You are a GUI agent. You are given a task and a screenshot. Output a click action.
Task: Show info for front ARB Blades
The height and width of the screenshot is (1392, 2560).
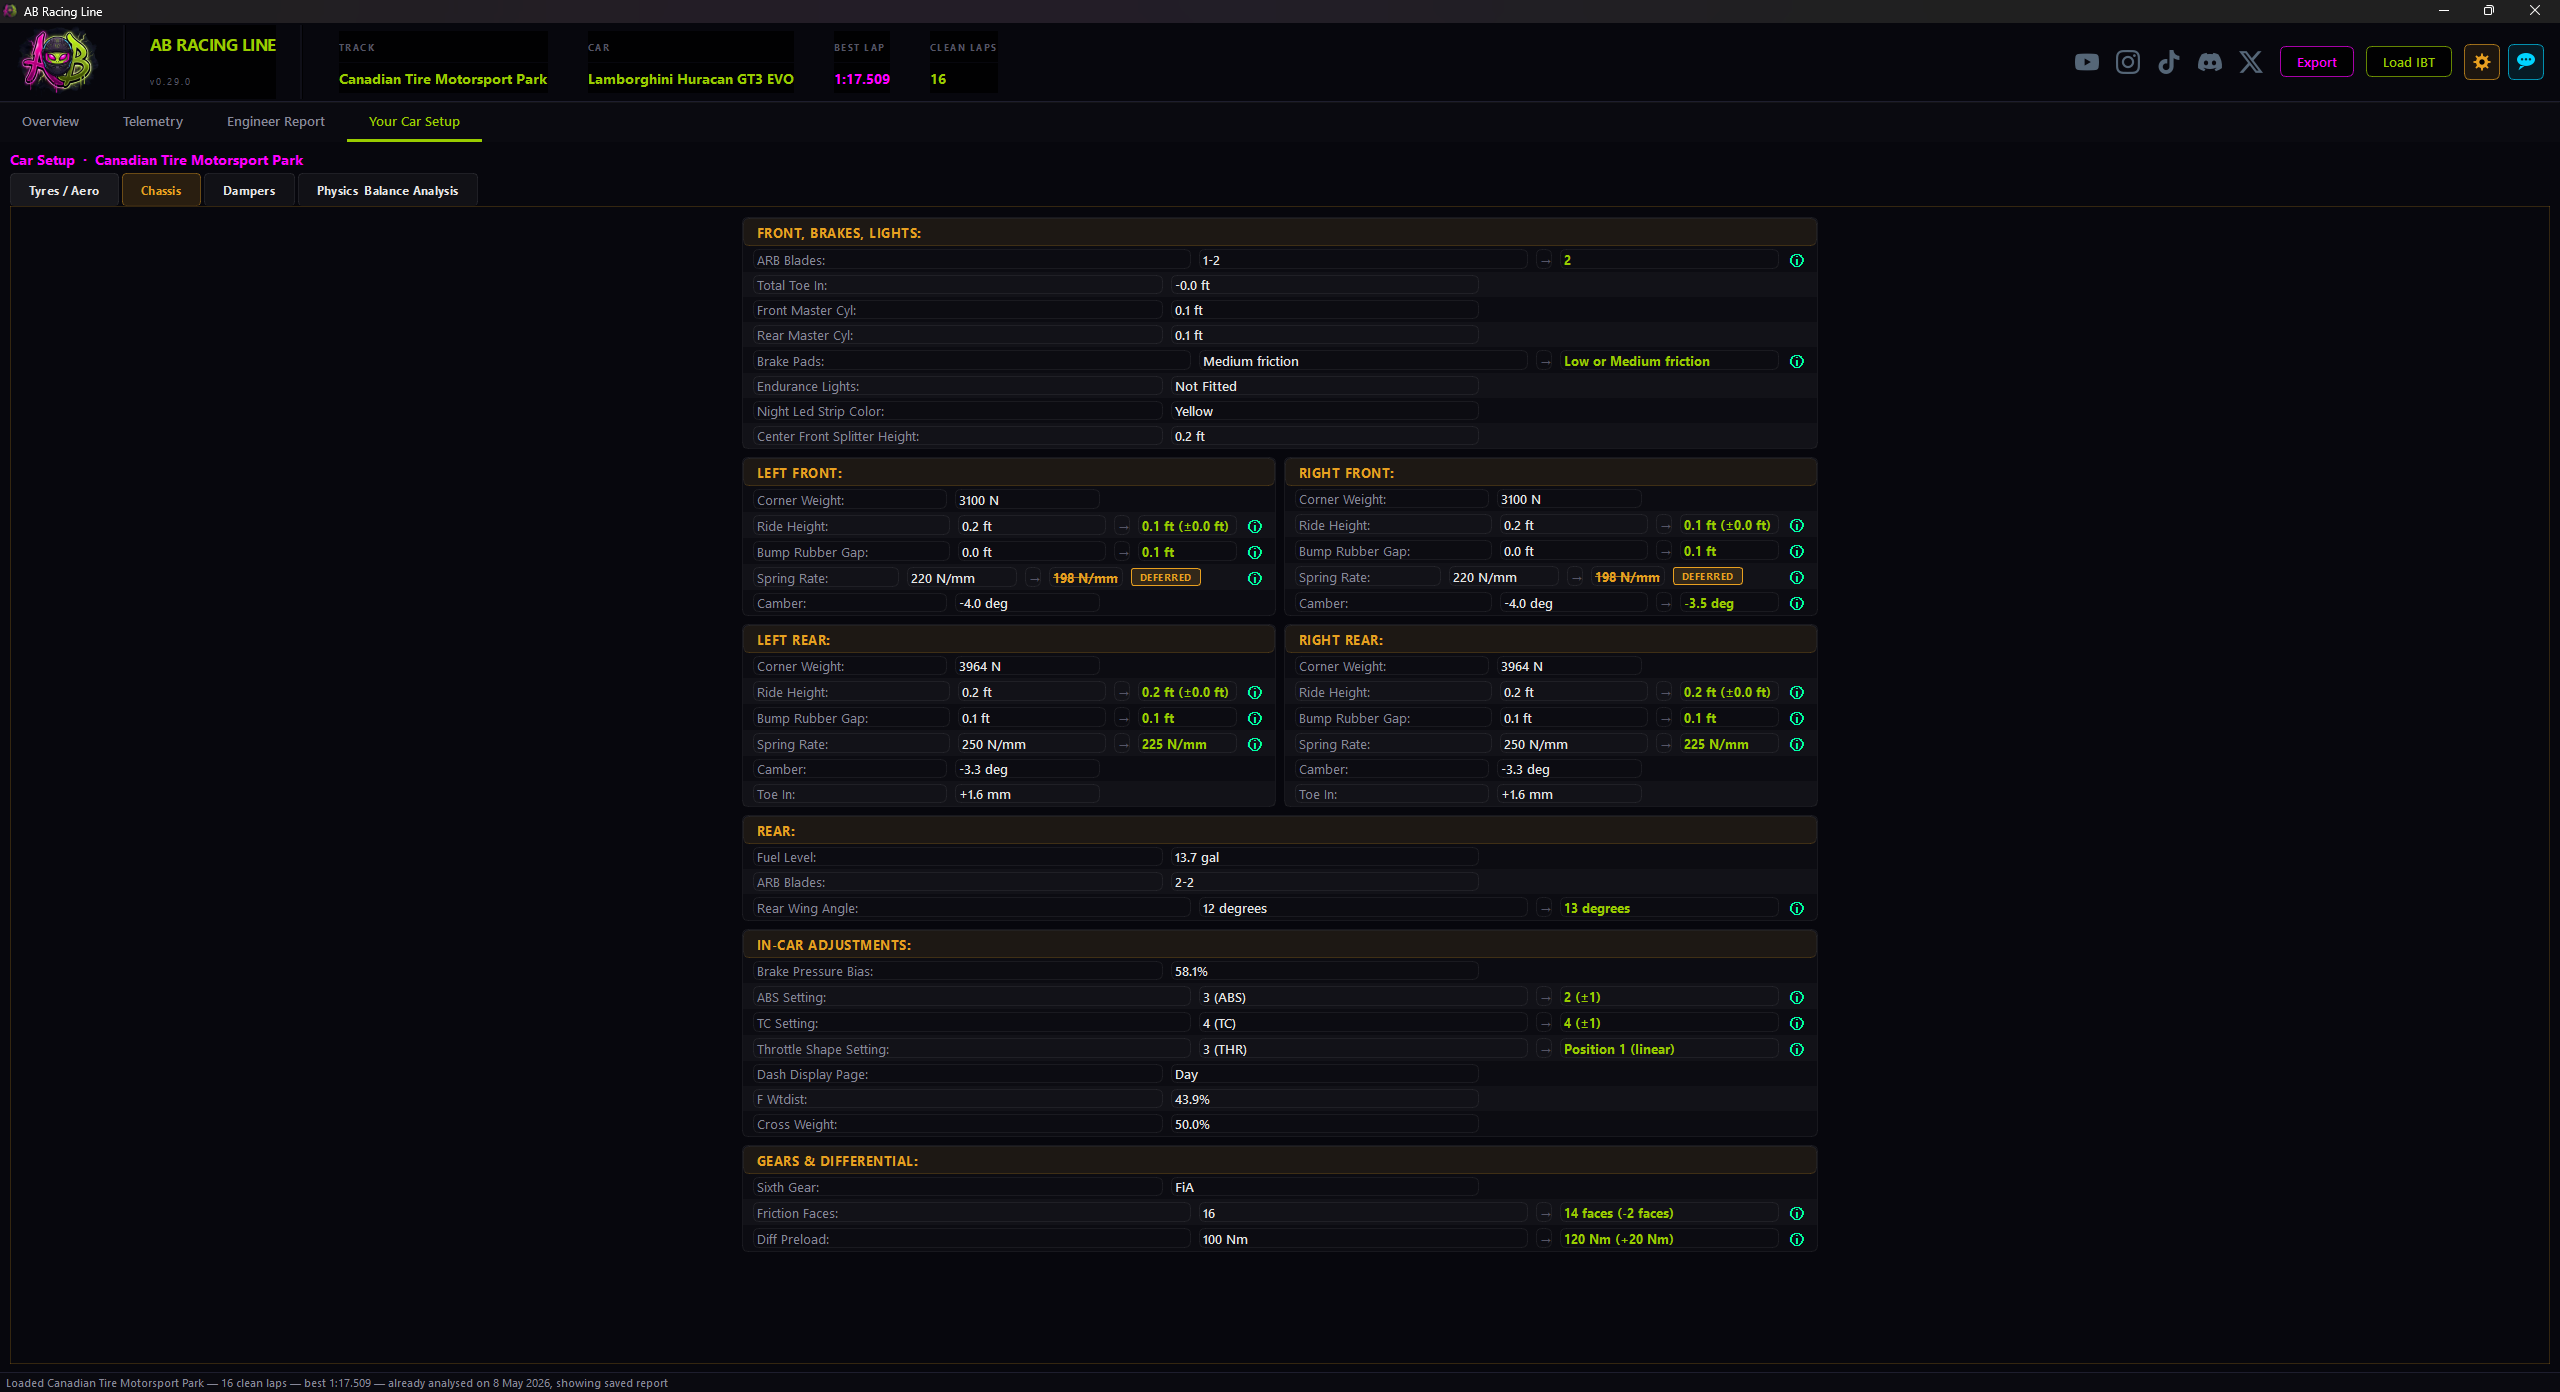tap(1796, 260)
